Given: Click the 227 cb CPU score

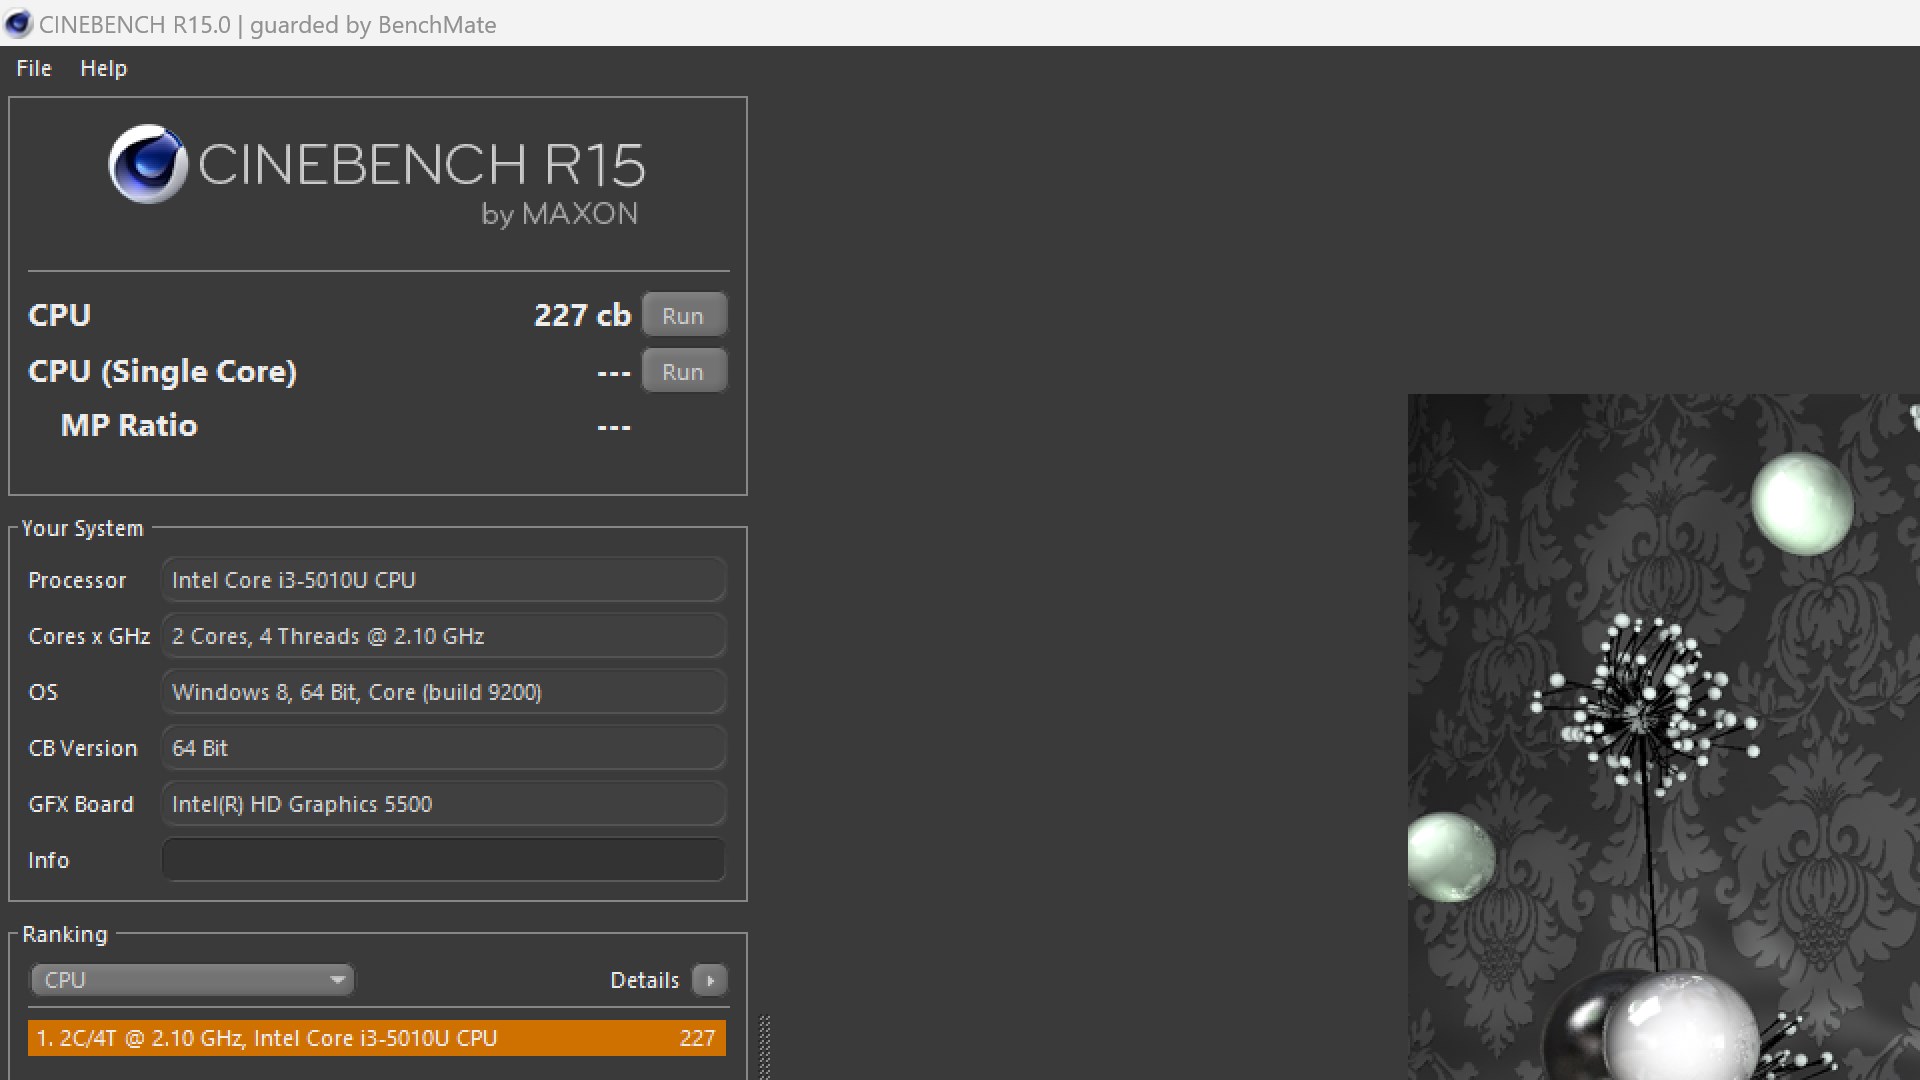Looking at the screenshot, I should pos(582,315).
